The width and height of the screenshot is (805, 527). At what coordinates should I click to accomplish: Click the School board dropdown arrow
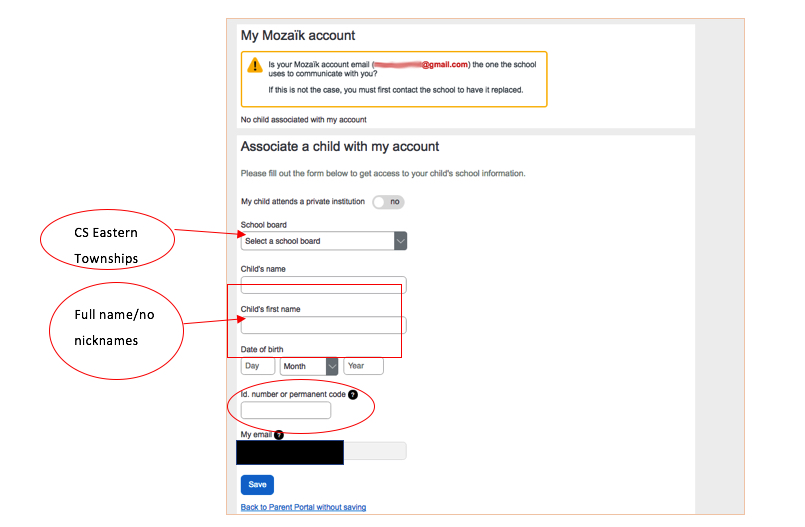pos(400,241)
